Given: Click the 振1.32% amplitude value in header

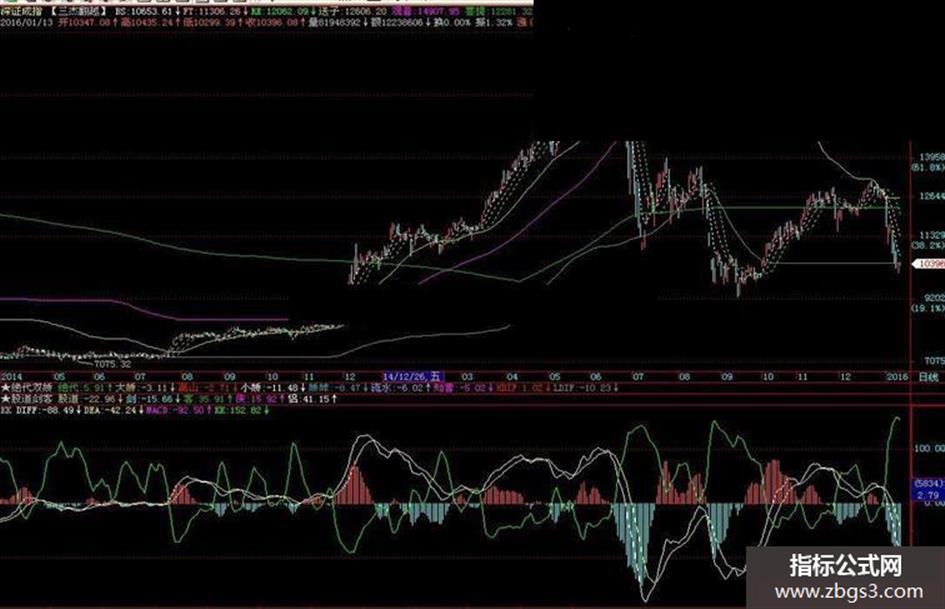Looking at the screenshot, I should pyautogui.click(x=492, y=23).
